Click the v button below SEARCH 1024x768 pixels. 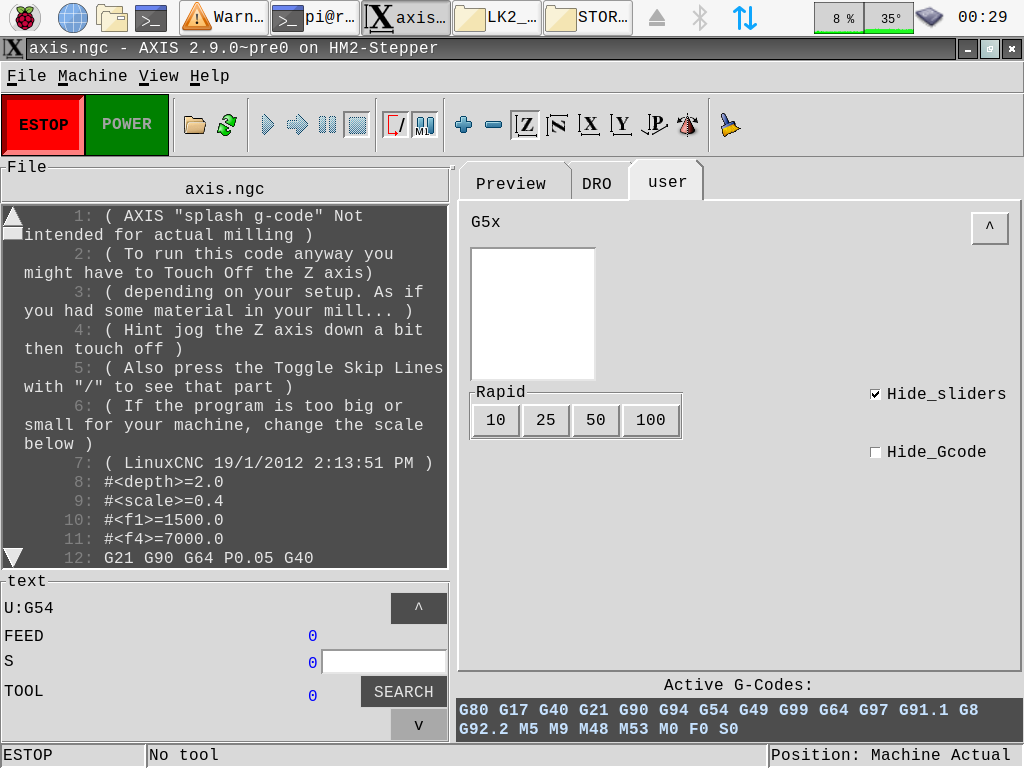coord(419,725)
